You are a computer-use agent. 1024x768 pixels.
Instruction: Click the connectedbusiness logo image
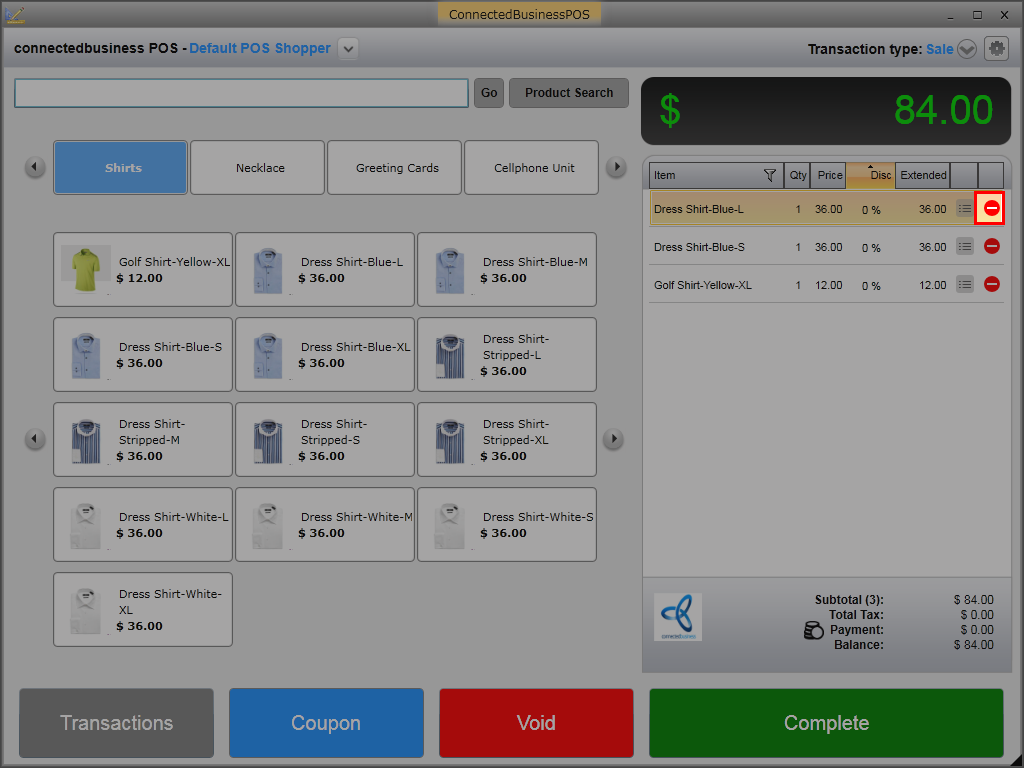point(678,616)
